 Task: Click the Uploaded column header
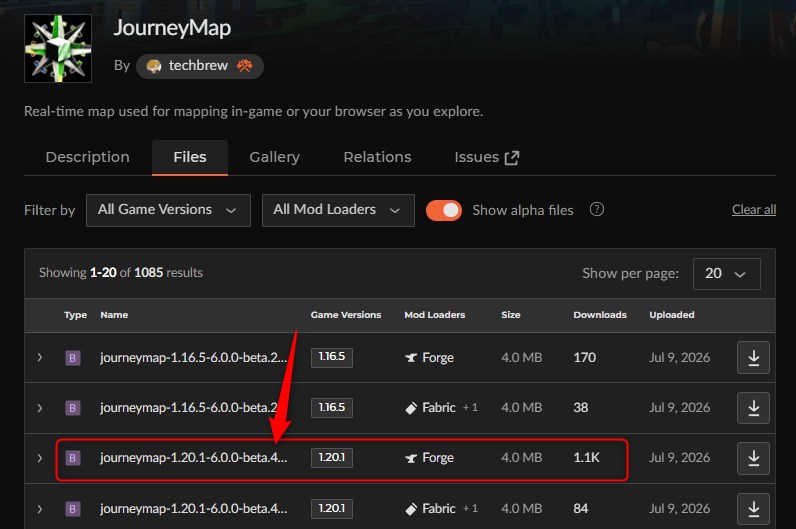tap(672, 315)
